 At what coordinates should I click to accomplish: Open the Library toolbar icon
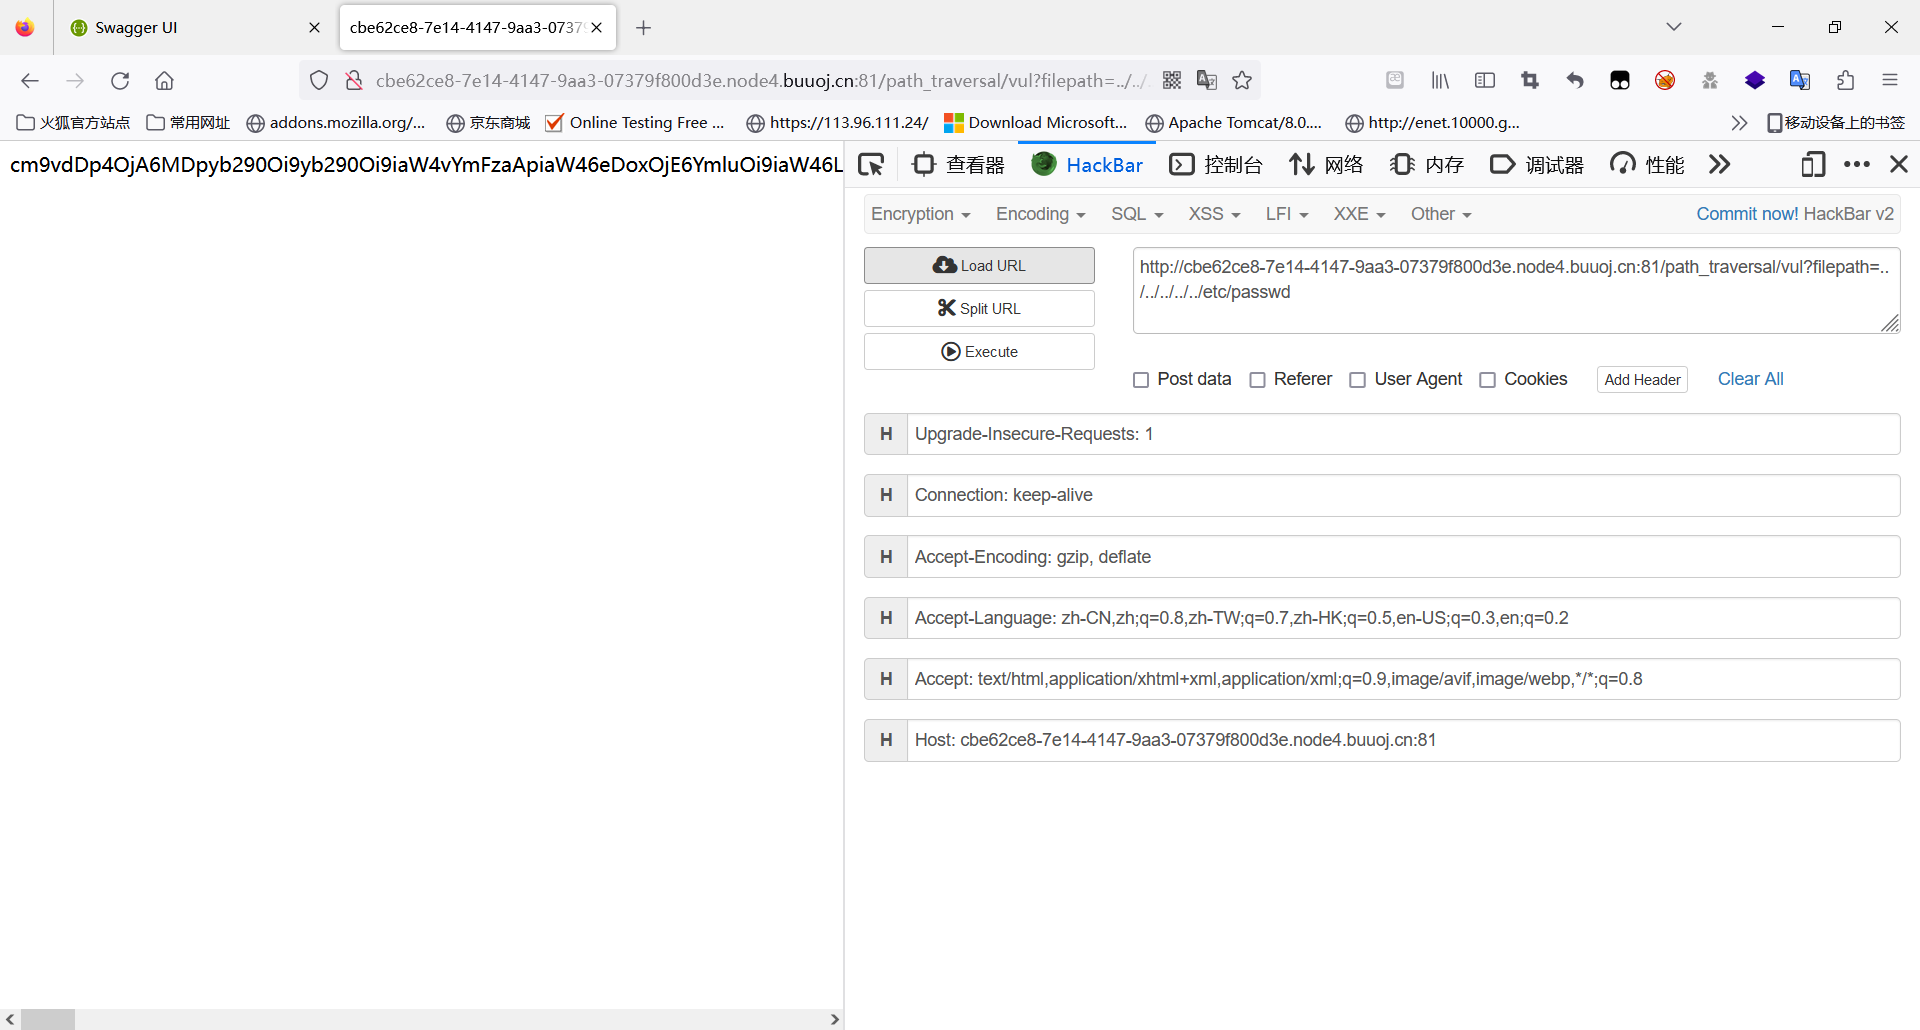point(1439,80)
